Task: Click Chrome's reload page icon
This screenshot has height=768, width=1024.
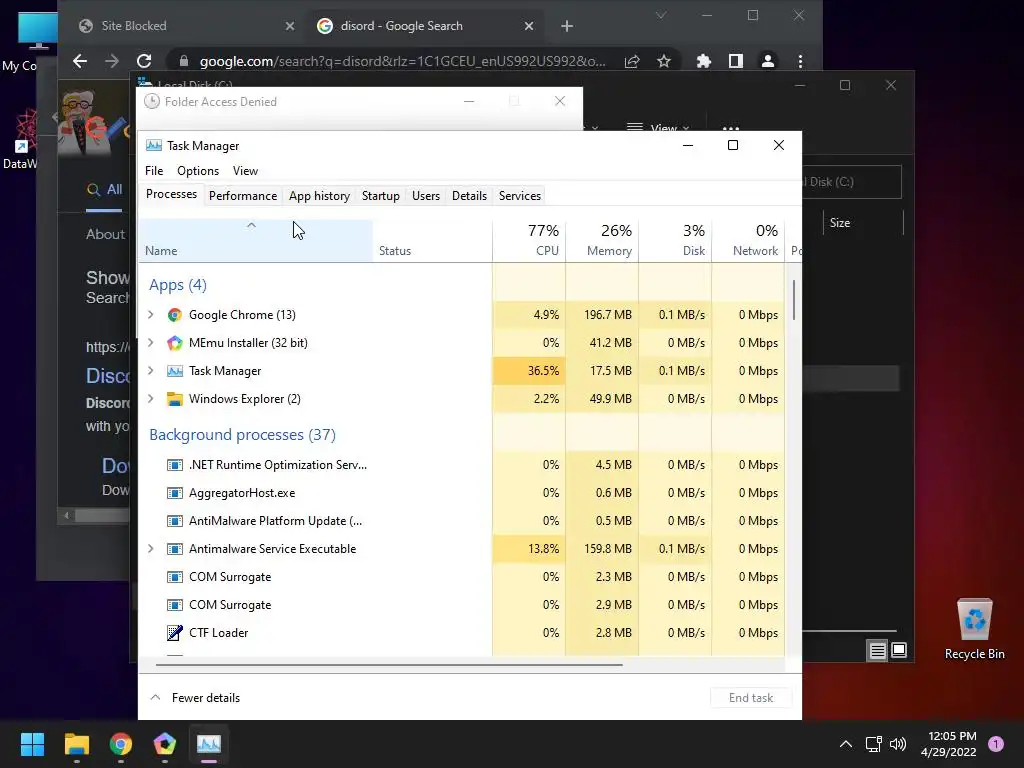Action: [144, 61]
